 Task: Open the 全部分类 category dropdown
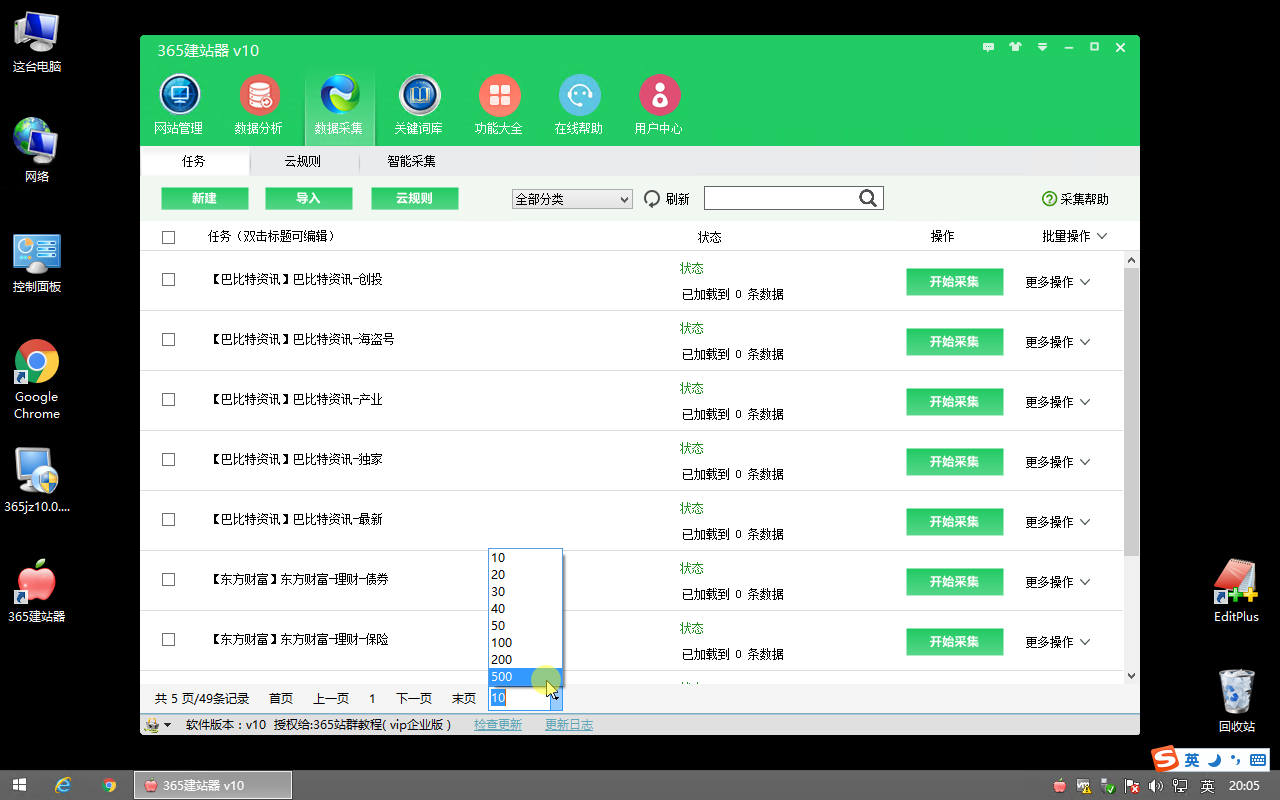[x=572, y=199]
